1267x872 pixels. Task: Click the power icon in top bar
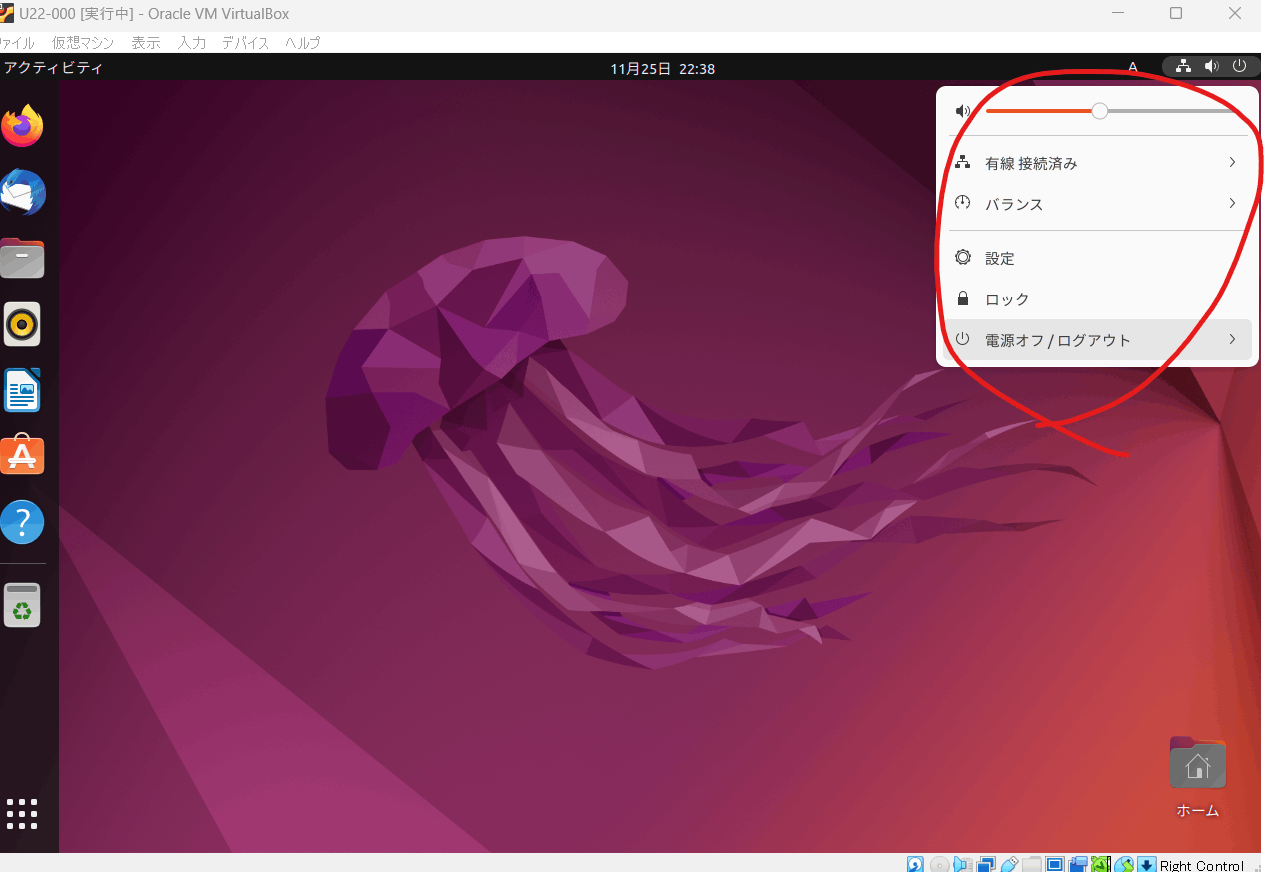(x=1239, y=67)
